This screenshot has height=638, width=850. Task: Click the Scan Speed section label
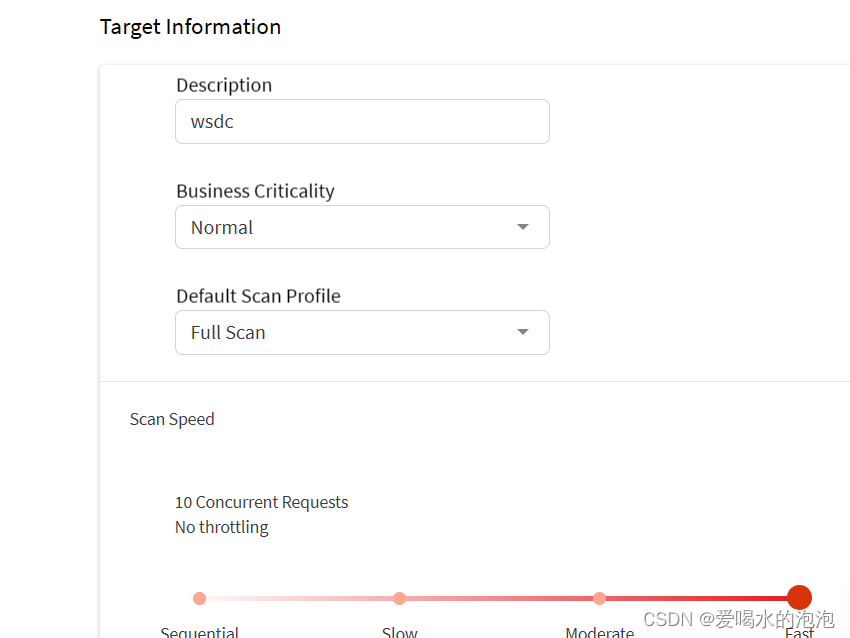pyautogui.click(x=172, y=419)
